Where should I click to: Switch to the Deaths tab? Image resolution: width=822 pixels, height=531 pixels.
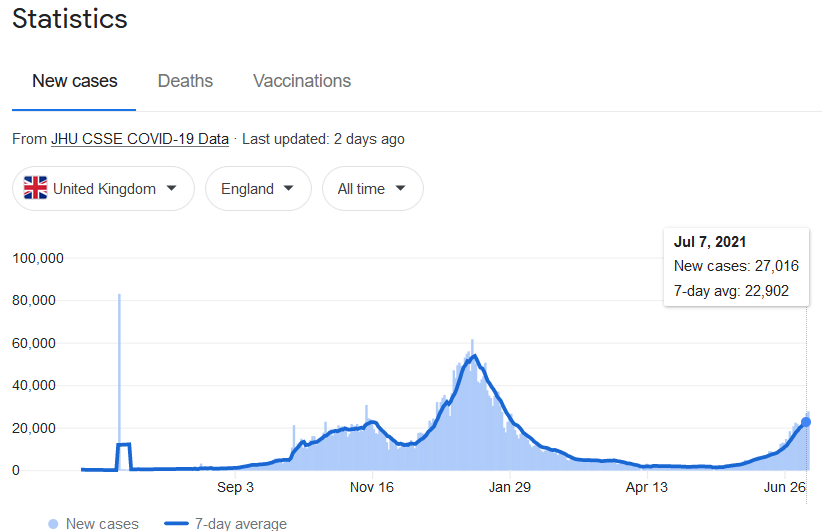(x=185, y=81)
